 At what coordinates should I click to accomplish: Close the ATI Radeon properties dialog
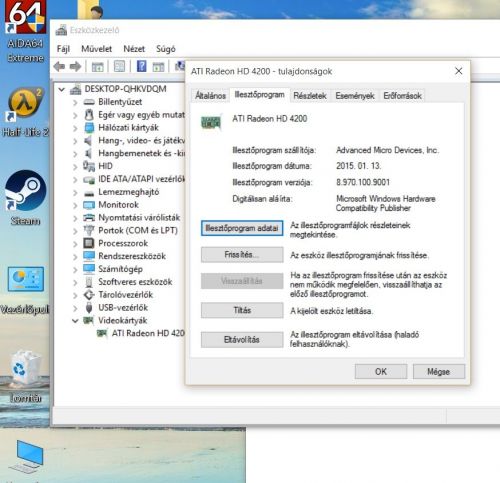coord(459,71)
